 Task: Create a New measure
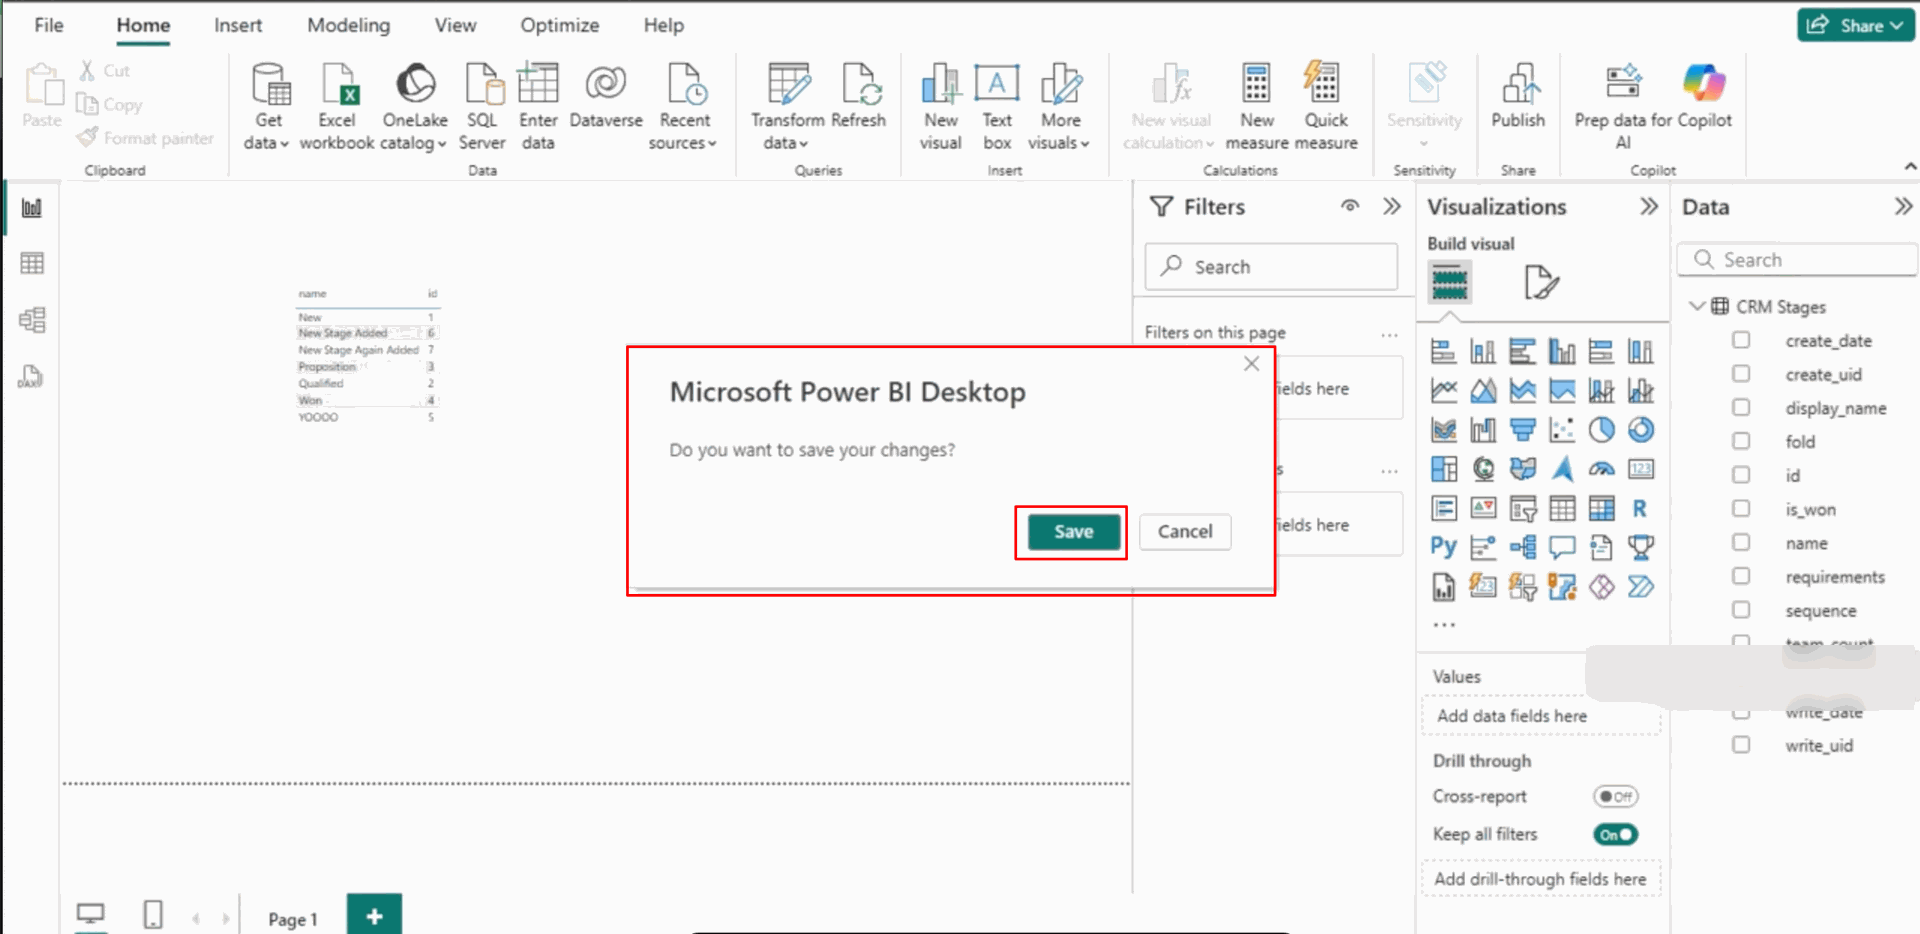[1257, 107]
